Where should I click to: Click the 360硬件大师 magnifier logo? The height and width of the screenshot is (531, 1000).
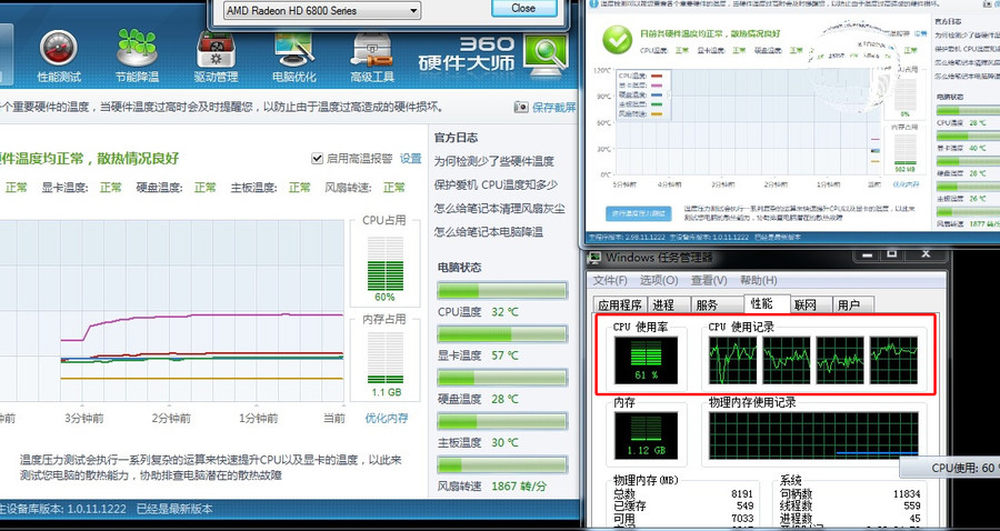(x=545, y=56)
